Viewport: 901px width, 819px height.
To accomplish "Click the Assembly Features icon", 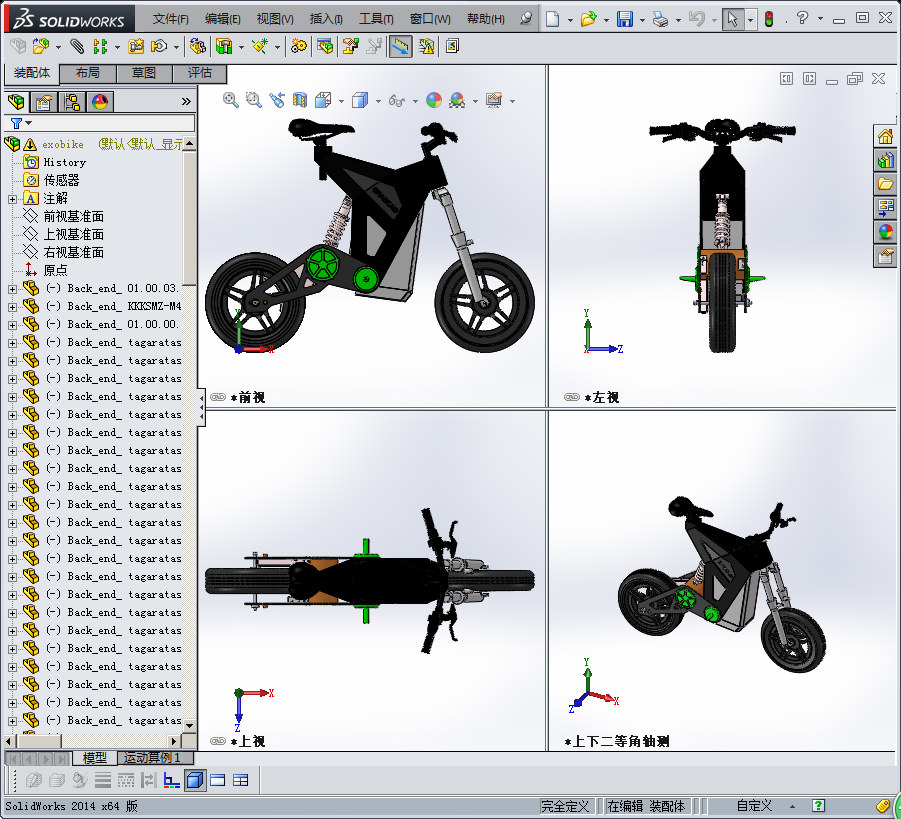I will pos(224,46).
